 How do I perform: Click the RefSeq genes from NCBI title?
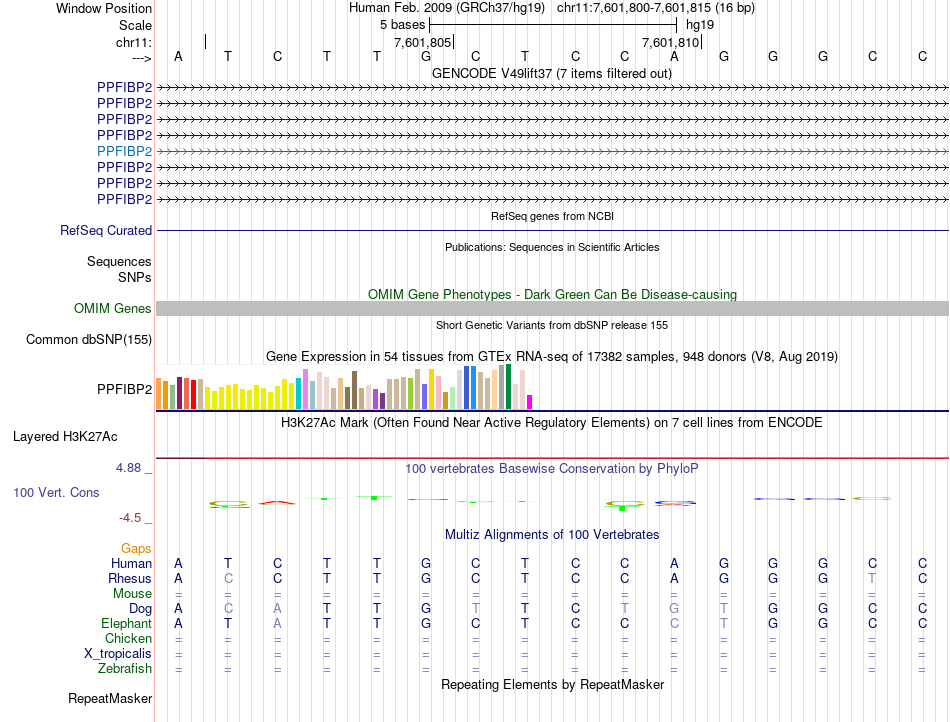click(552, 216)
